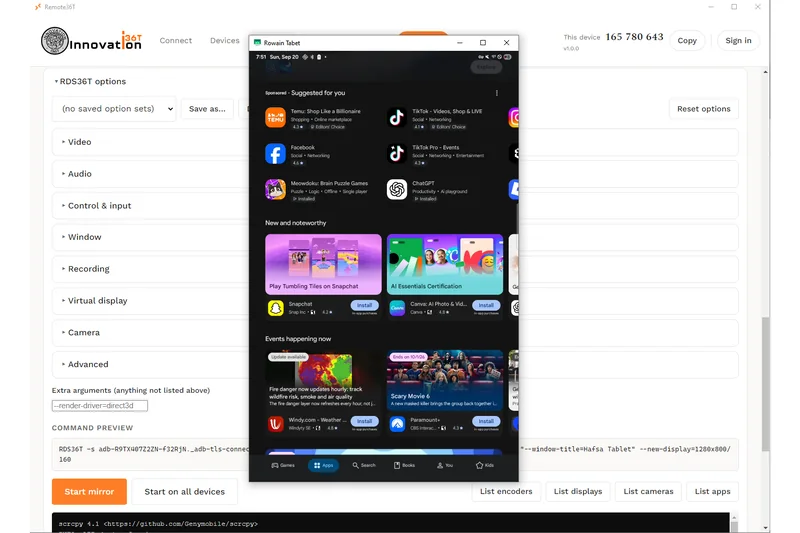Click the List cameras button
Screen dimensions: 800x533
click(648, 491)
